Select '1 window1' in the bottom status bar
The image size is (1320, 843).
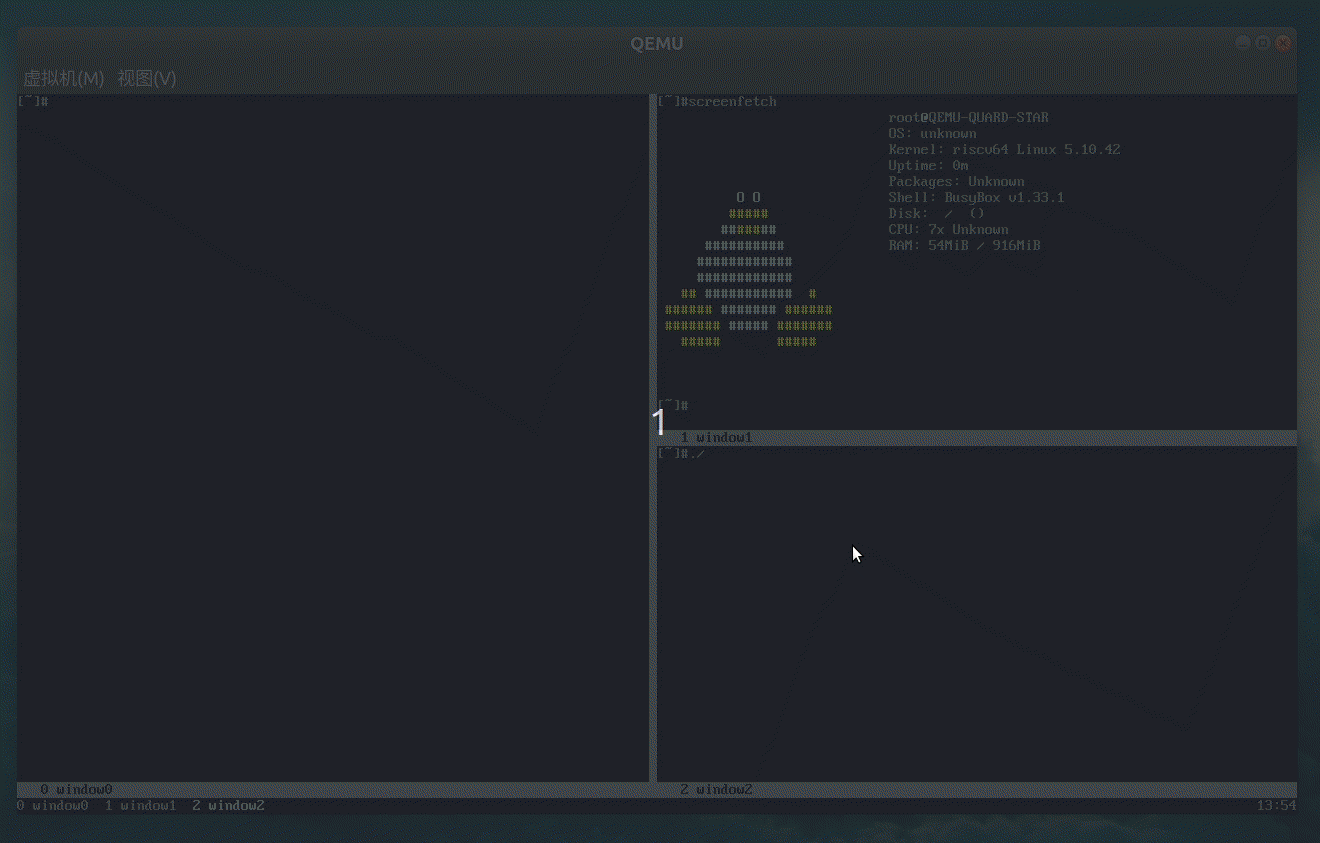[x=140, y=805]
